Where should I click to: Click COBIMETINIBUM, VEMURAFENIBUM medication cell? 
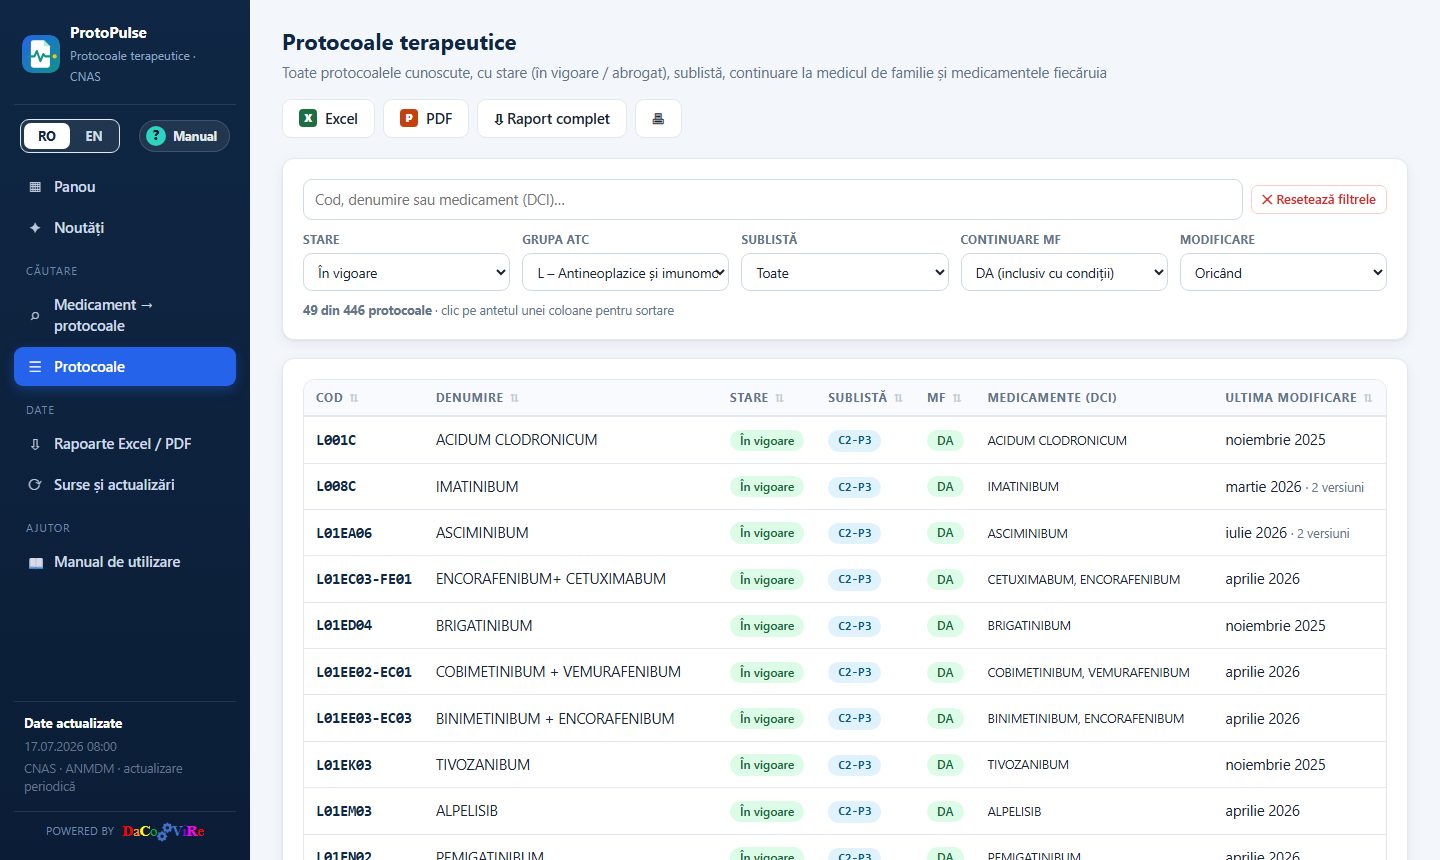tap(1089, 673)
